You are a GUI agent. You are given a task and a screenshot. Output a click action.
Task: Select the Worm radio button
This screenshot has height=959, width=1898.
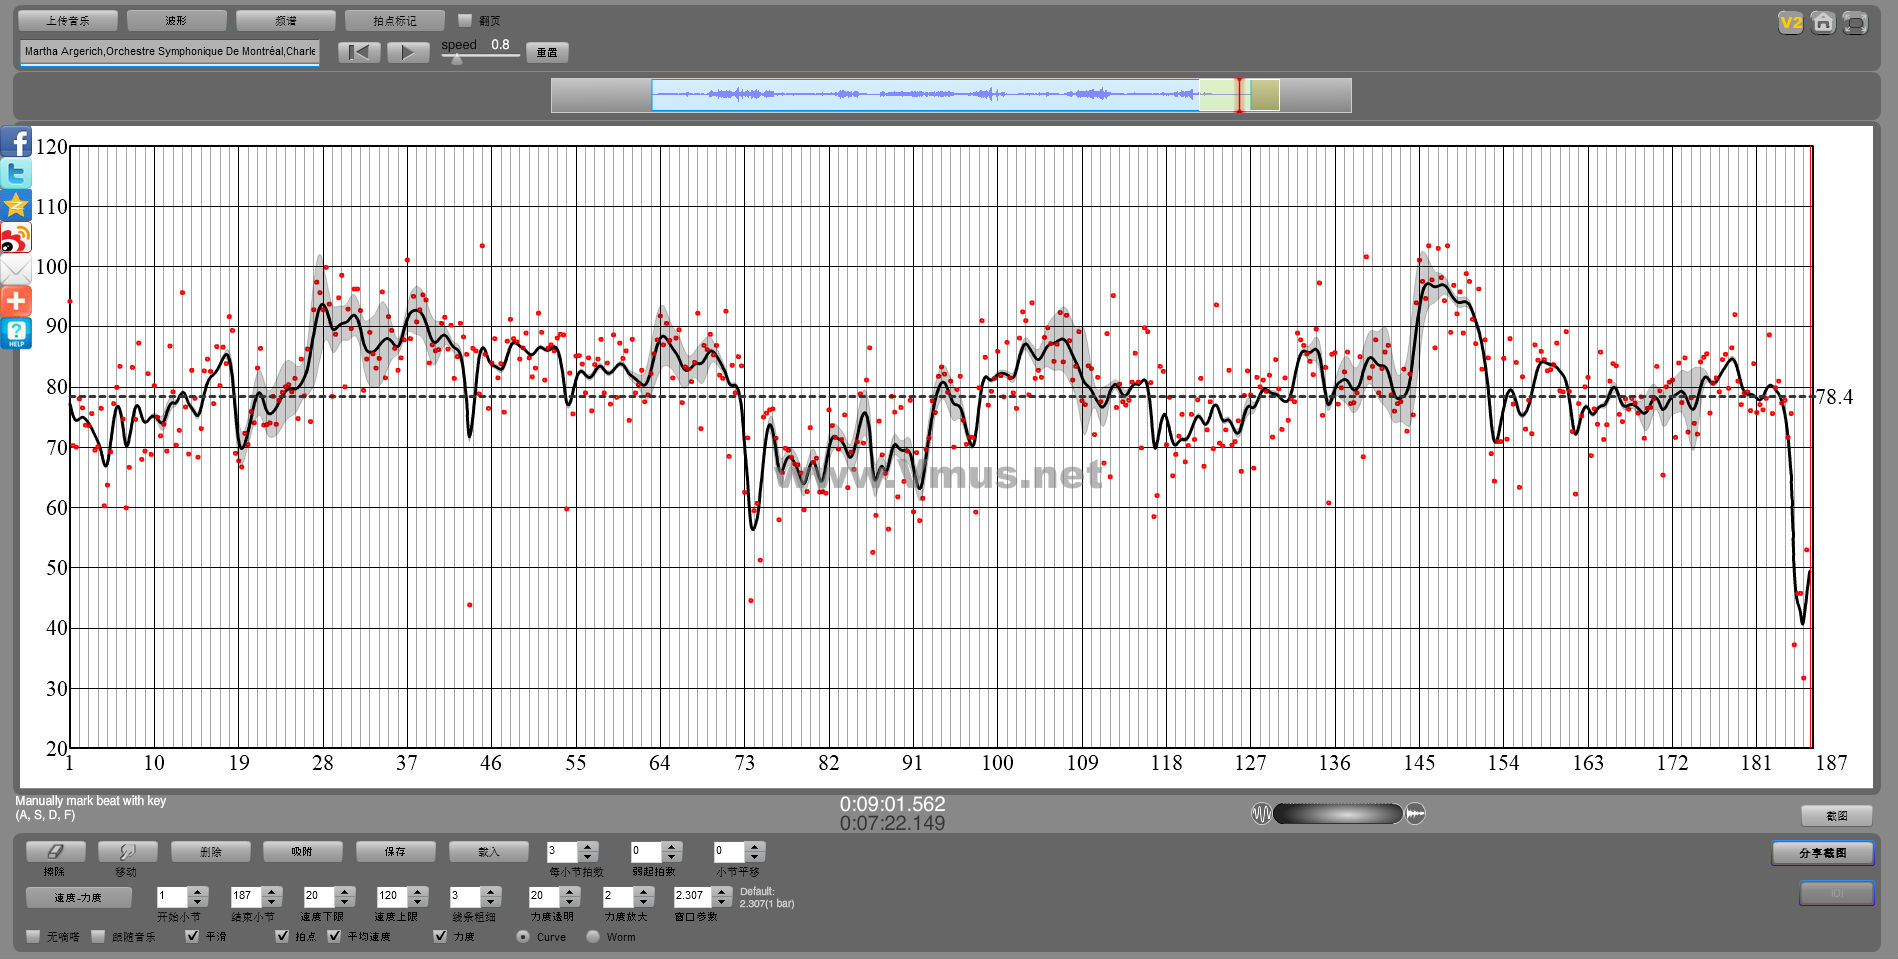pos(593,936)
